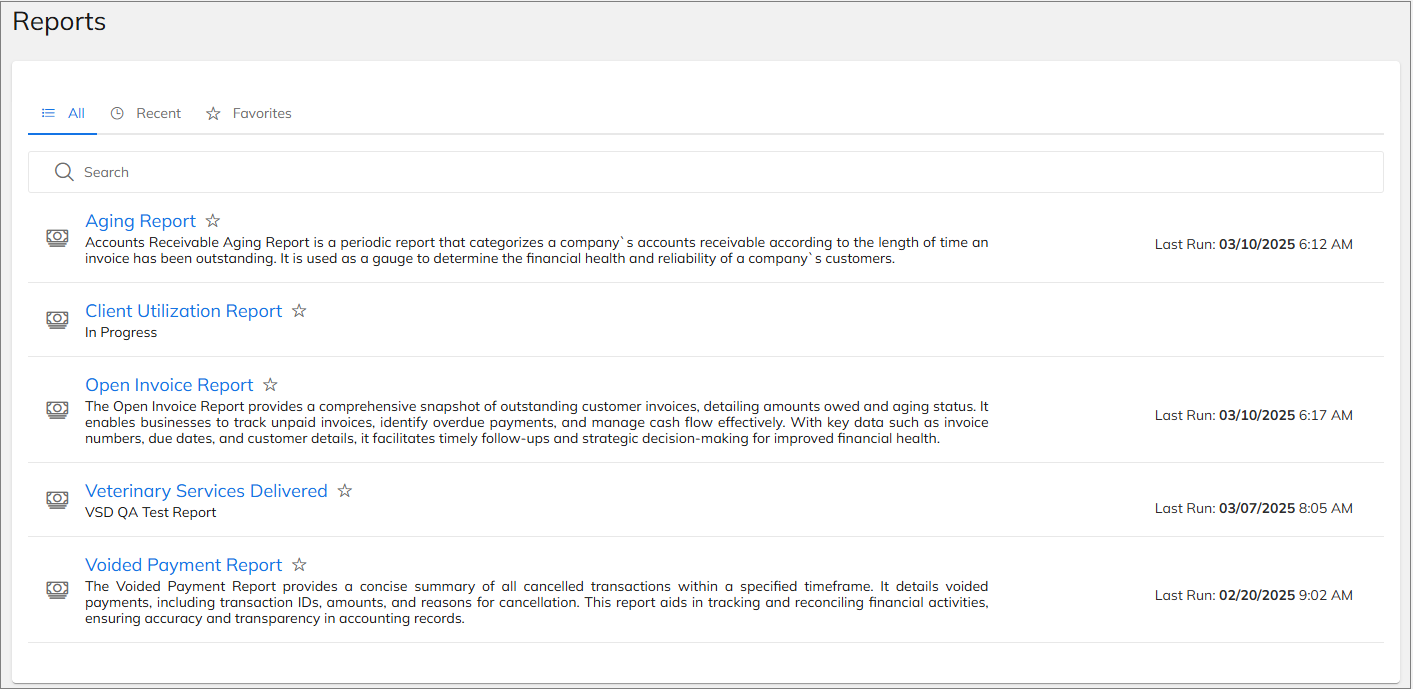Click the money icon beside Aging Report

[x=57, y=238]
